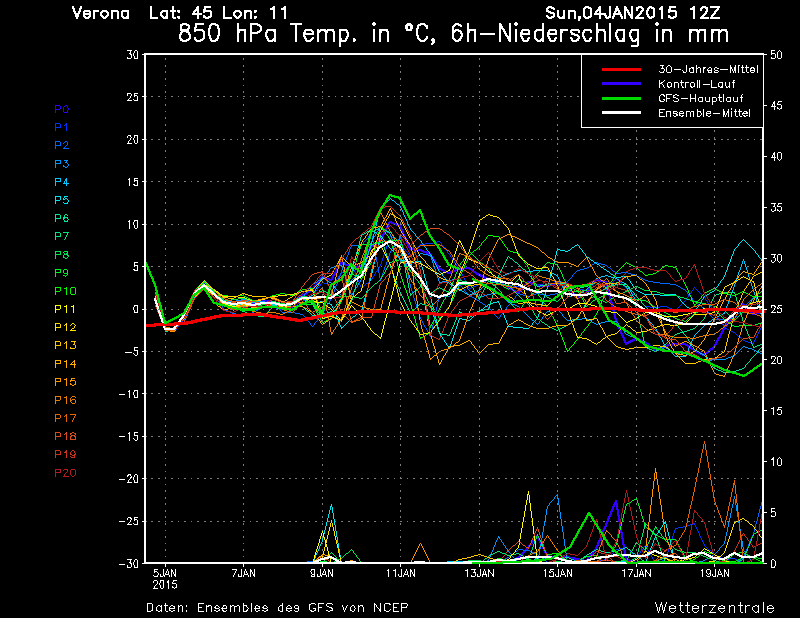Click the P0 ensemble member label
The image size is (800, 618).
(62, 109)
